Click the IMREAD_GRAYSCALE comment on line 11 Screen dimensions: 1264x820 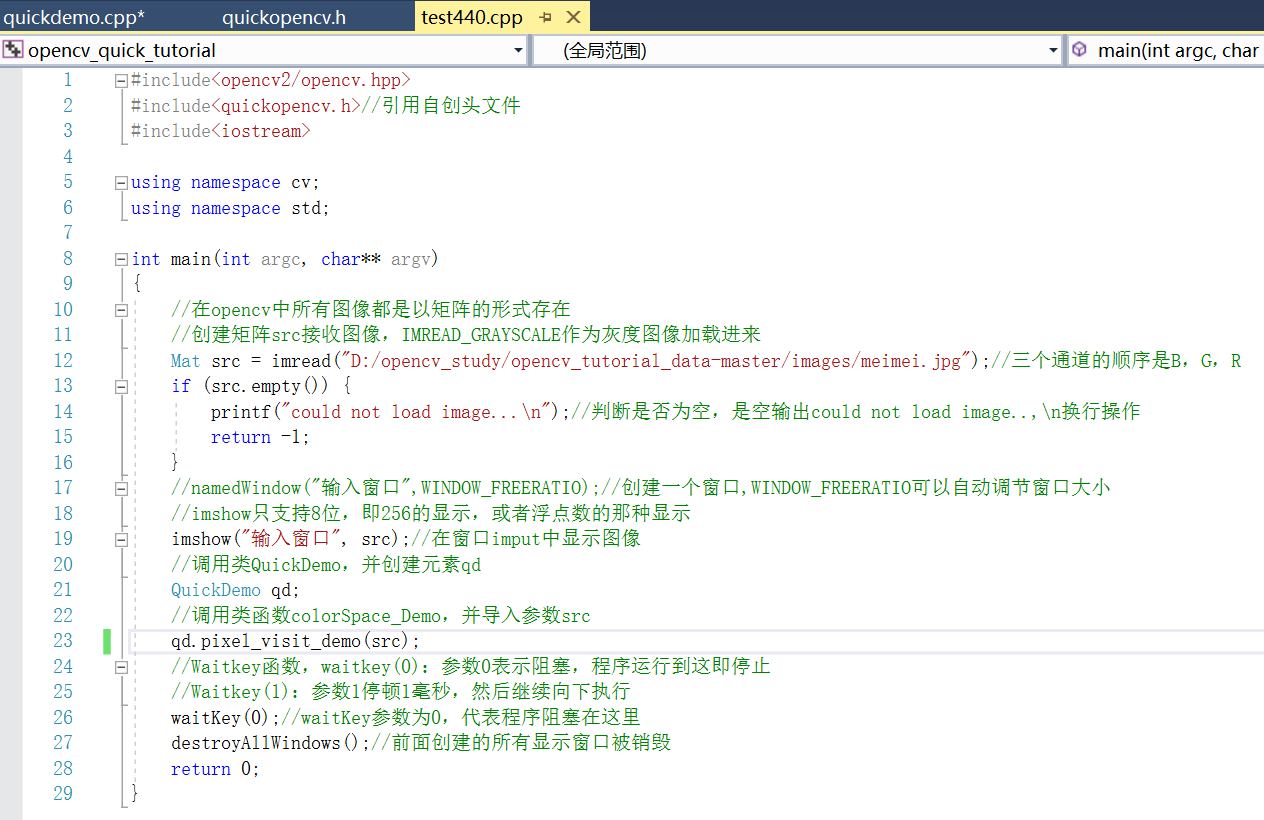tap(466, 335)
